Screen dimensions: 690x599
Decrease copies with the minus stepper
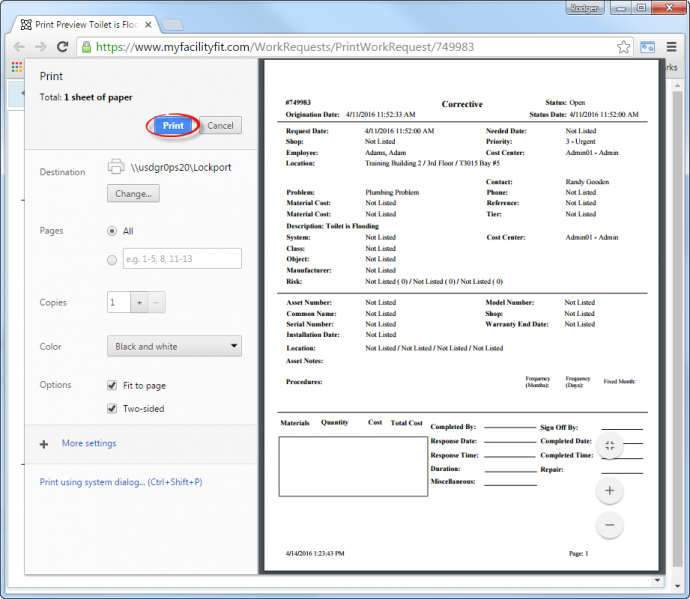coord(157,302)
